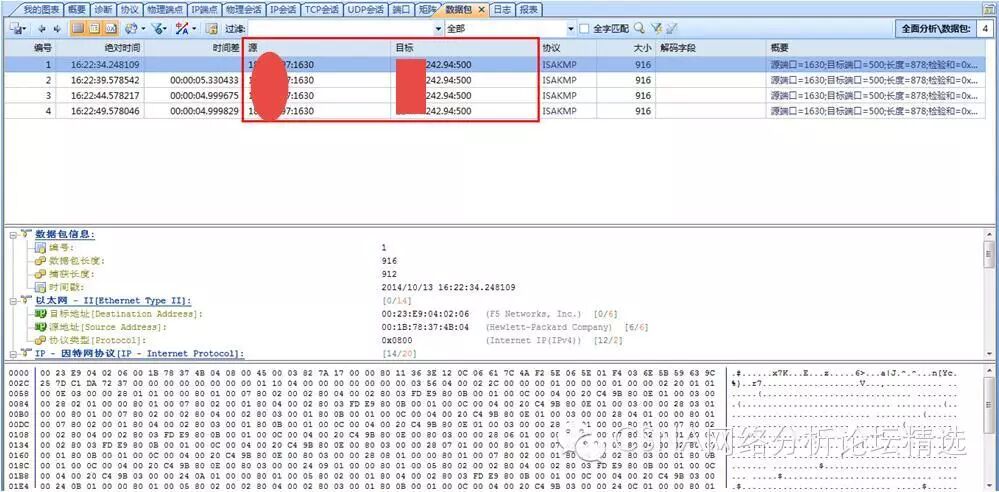This screenshot has width=999, height=492.
Task: Switch to the 概要 tab
Action: click(77, 10)
